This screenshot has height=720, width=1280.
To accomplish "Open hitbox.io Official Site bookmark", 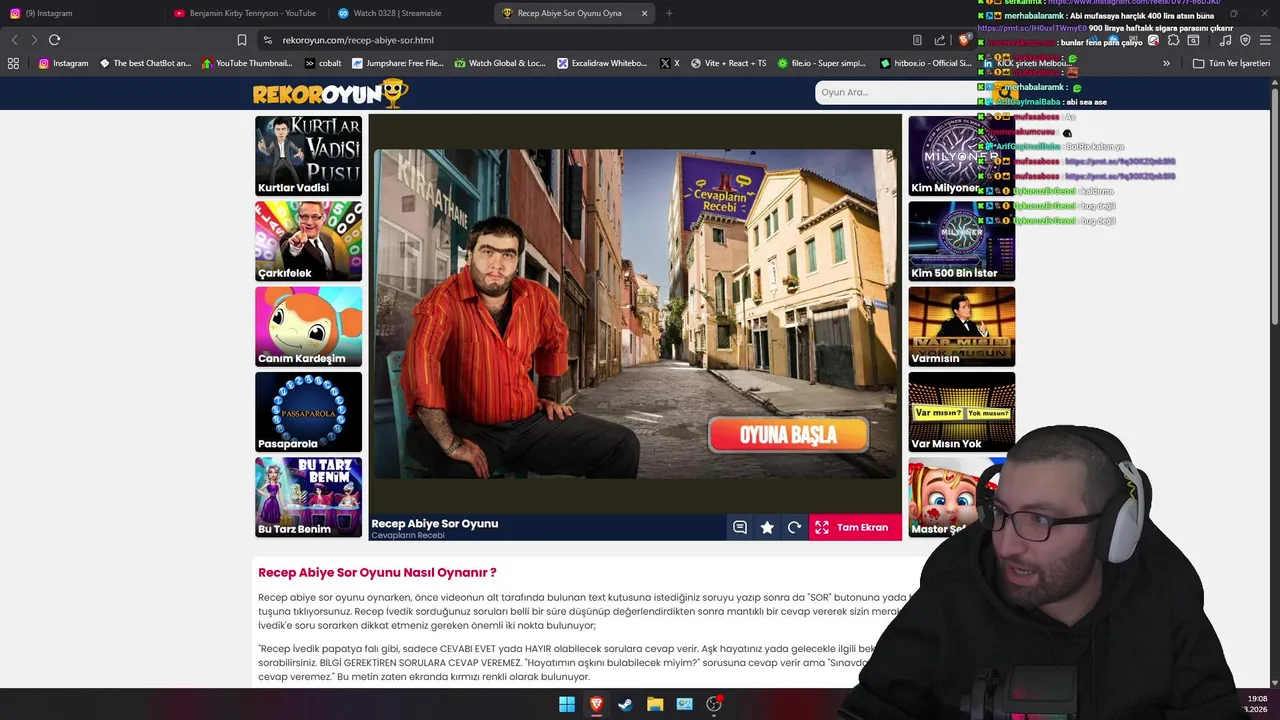I will 926,63.
